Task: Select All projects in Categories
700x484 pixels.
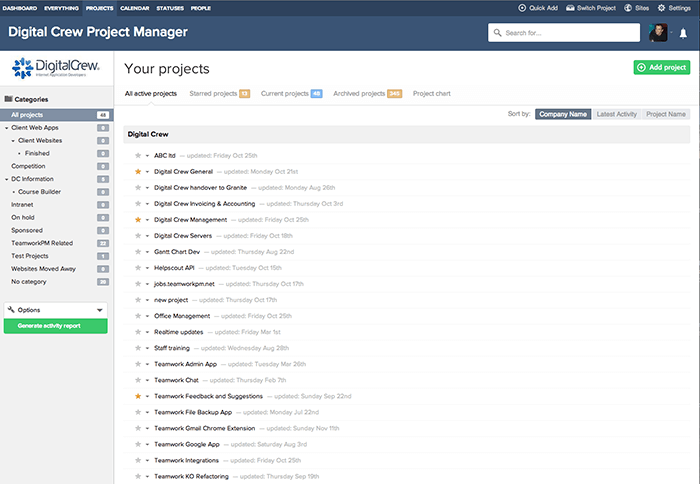Action: tap(57, 115)
